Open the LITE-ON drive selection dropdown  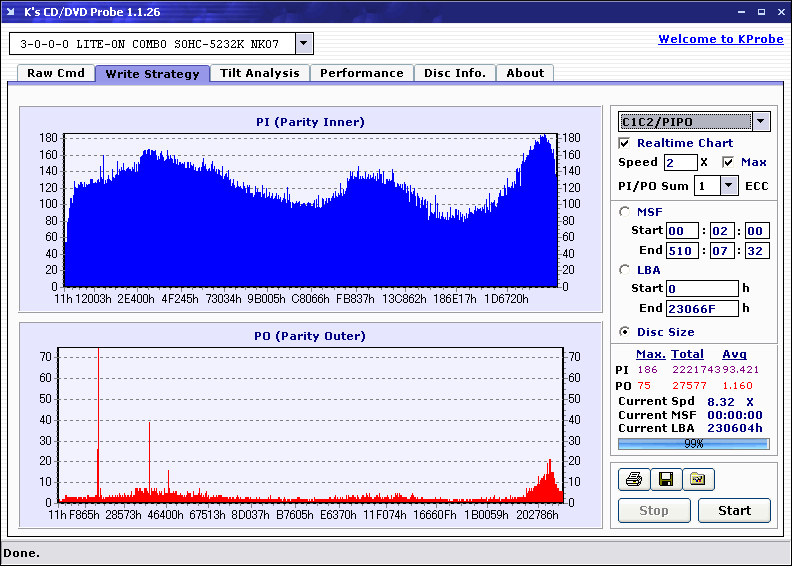coord(304,44)
